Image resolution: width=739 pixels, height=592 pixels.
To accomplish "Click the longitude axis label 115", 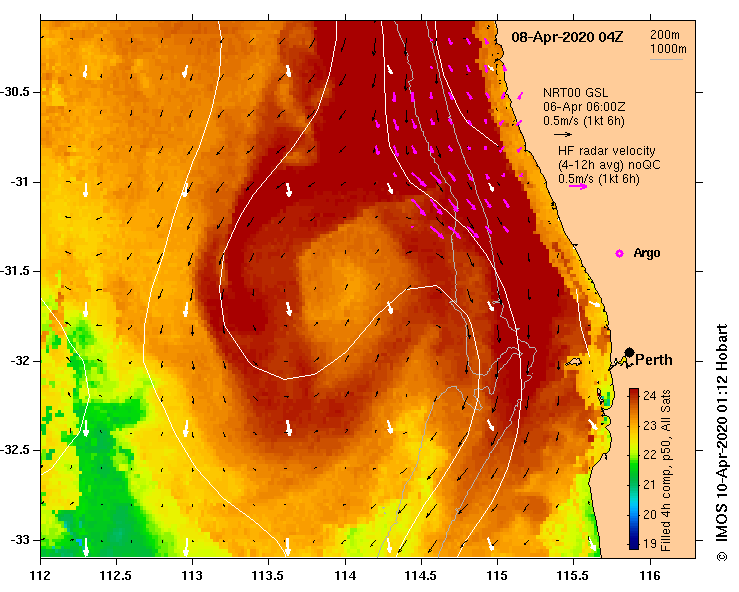I will pyautogui.click(x=497, y=576).
